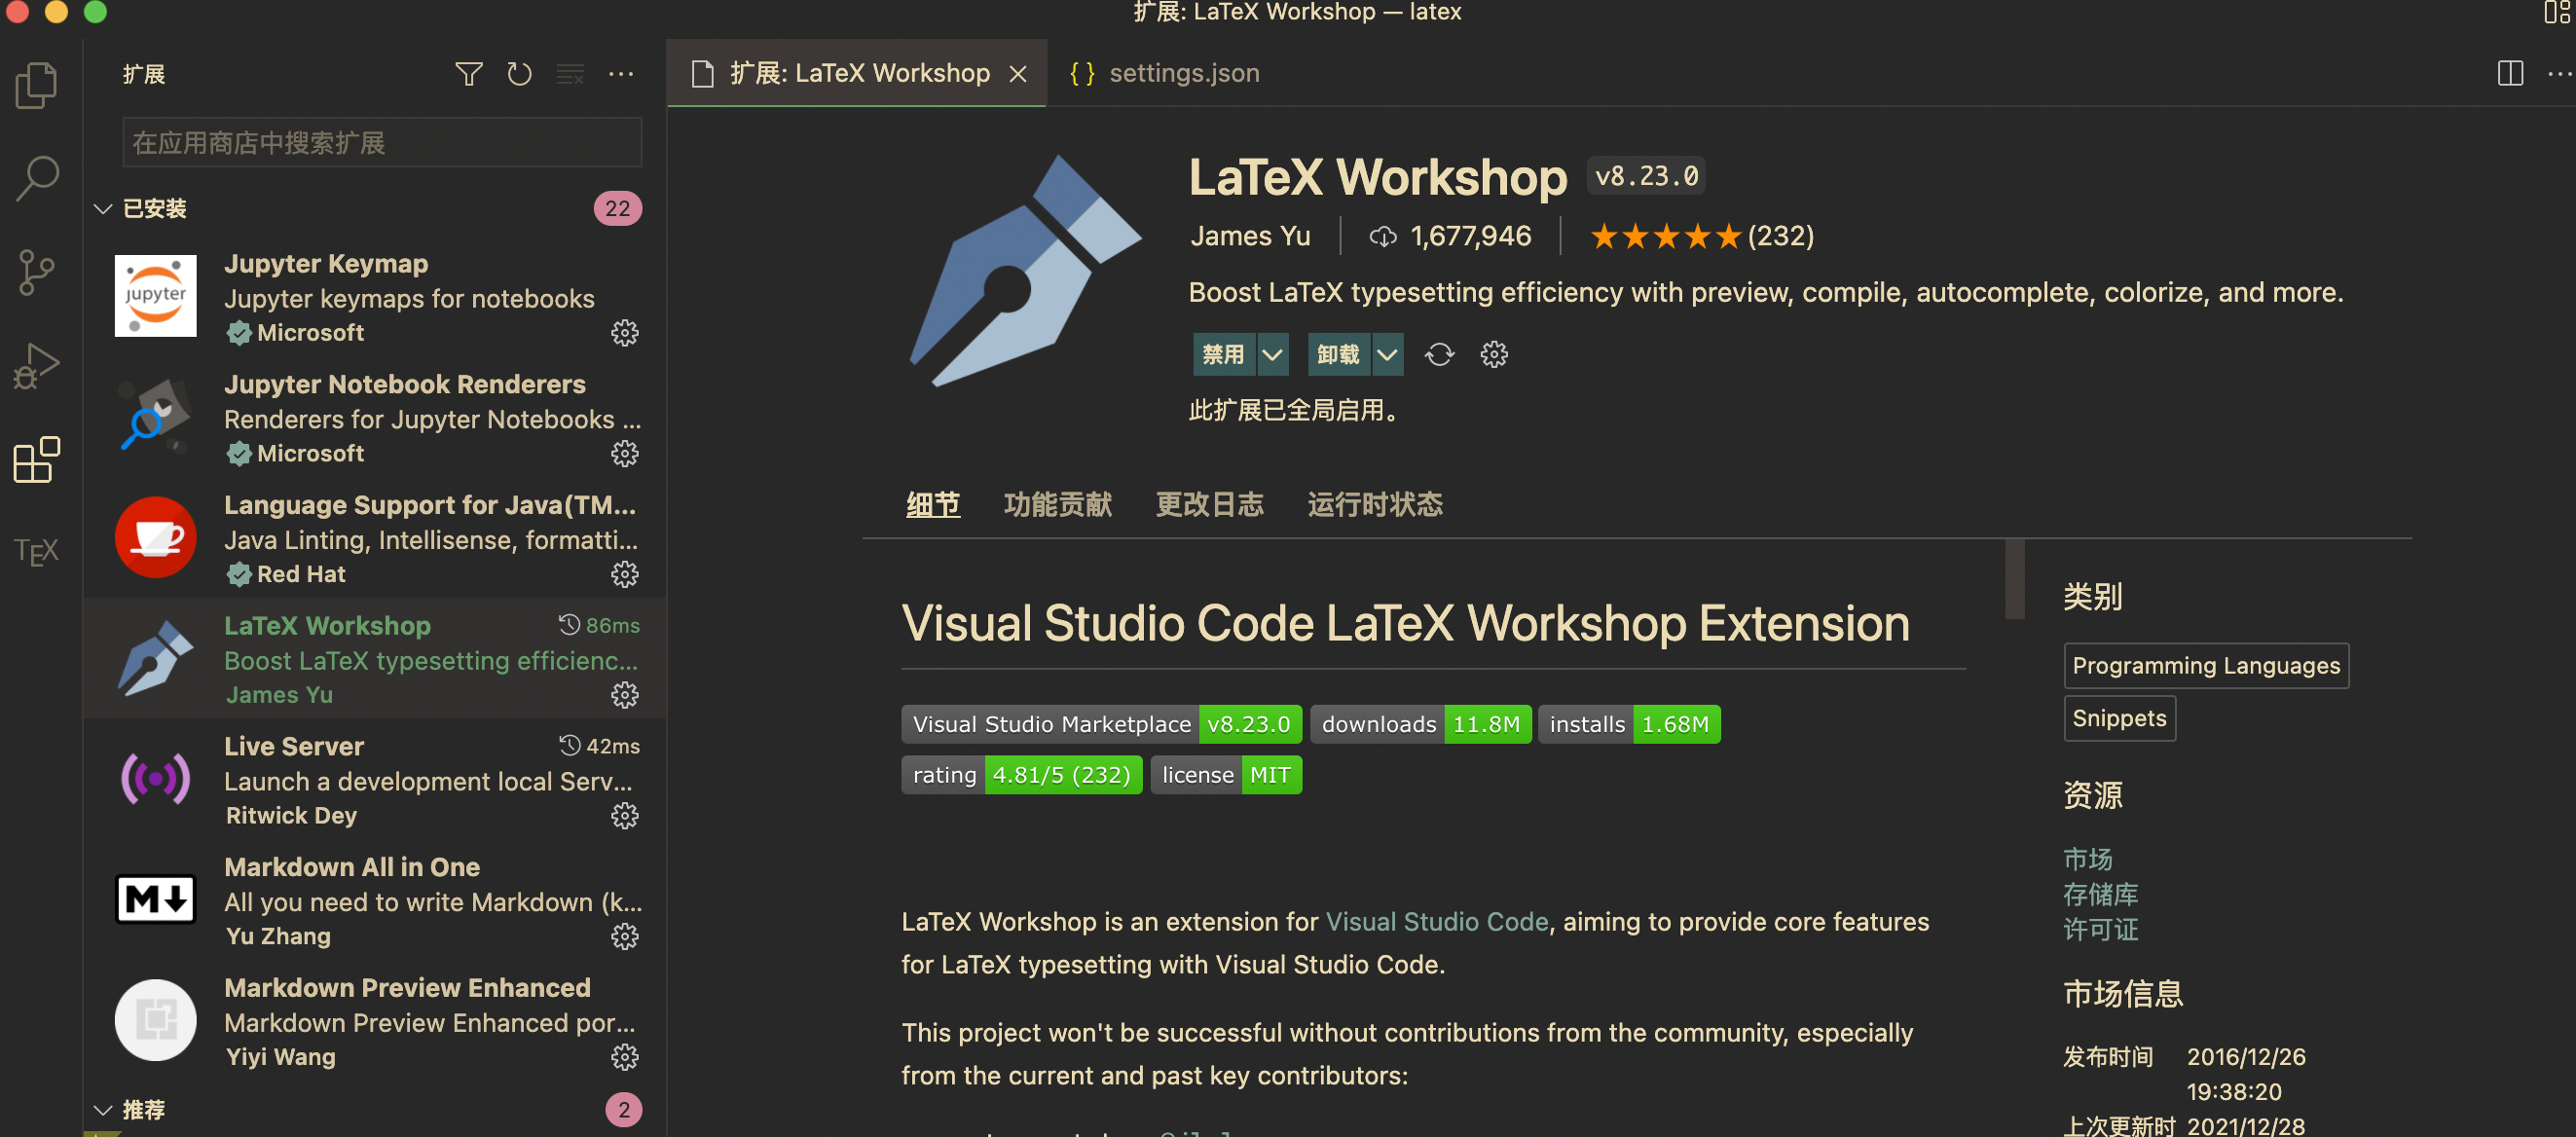The image size is (2576, 1137).
Task: Open the extensions panel more actions menu
Action: tap(621, 74)
